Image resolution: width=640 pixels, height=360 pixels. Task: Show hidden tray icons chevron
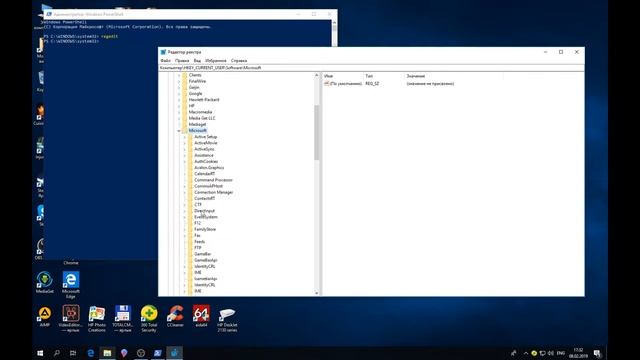pyautogui.click(x=525, y=353)
